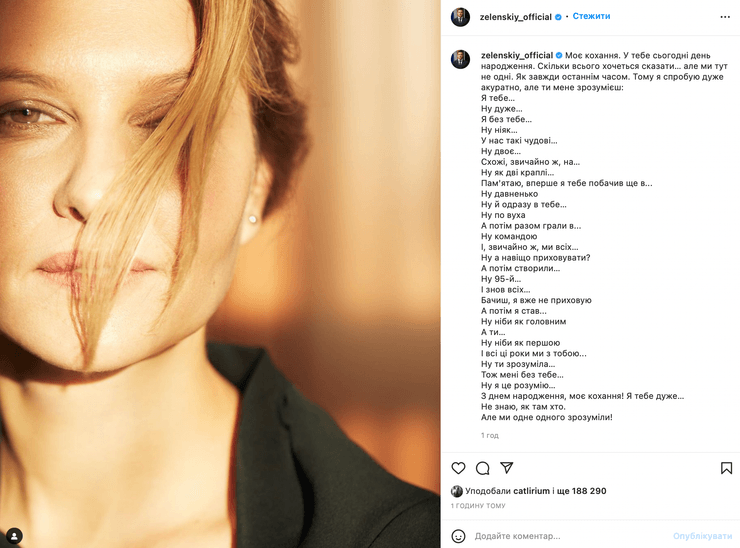Open zelenskiy_official username in header

pyautogui.click(x=515, y=17)
